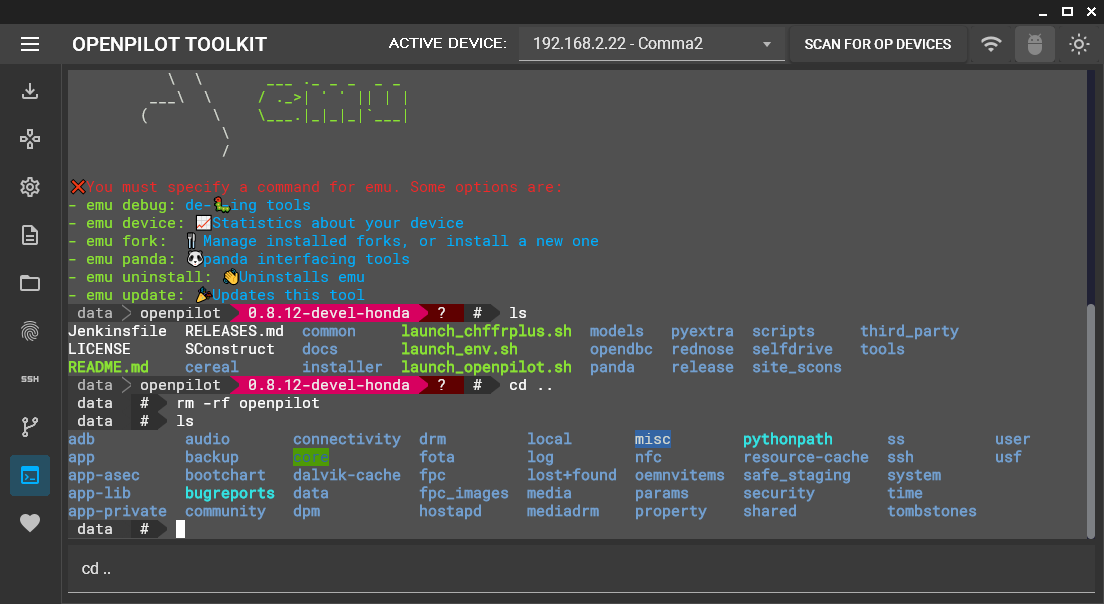Click red 'You must specify a command' error
The height and width of the screenshot is (604, 1104).
tap(317, 187)
